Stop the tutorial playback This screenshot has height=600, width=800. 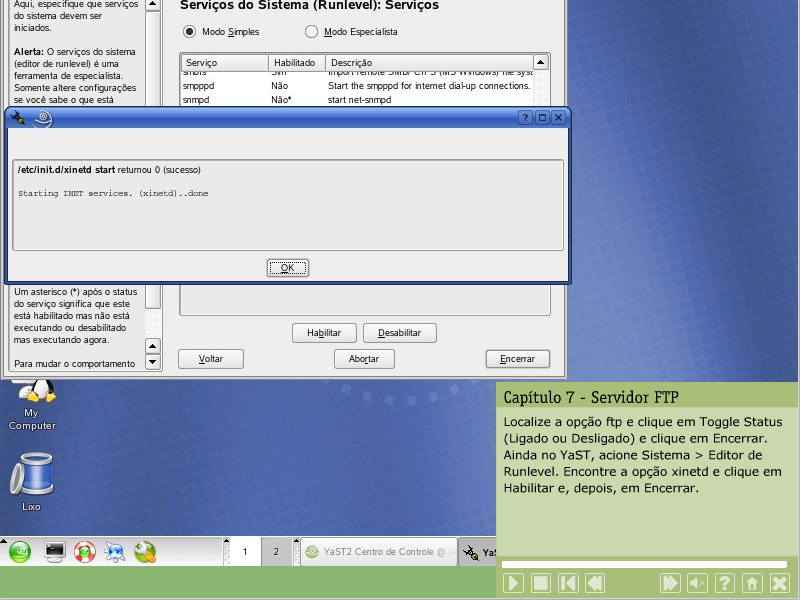click(540, 583)
